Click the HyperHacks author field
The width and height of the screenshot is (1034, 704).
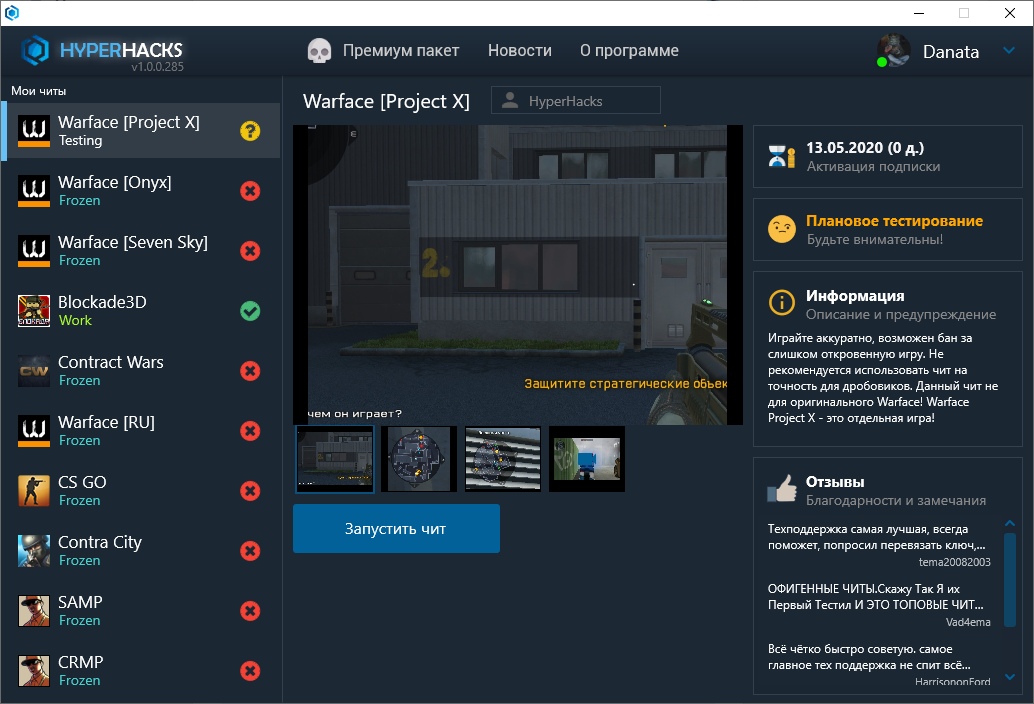pos(576,100)
